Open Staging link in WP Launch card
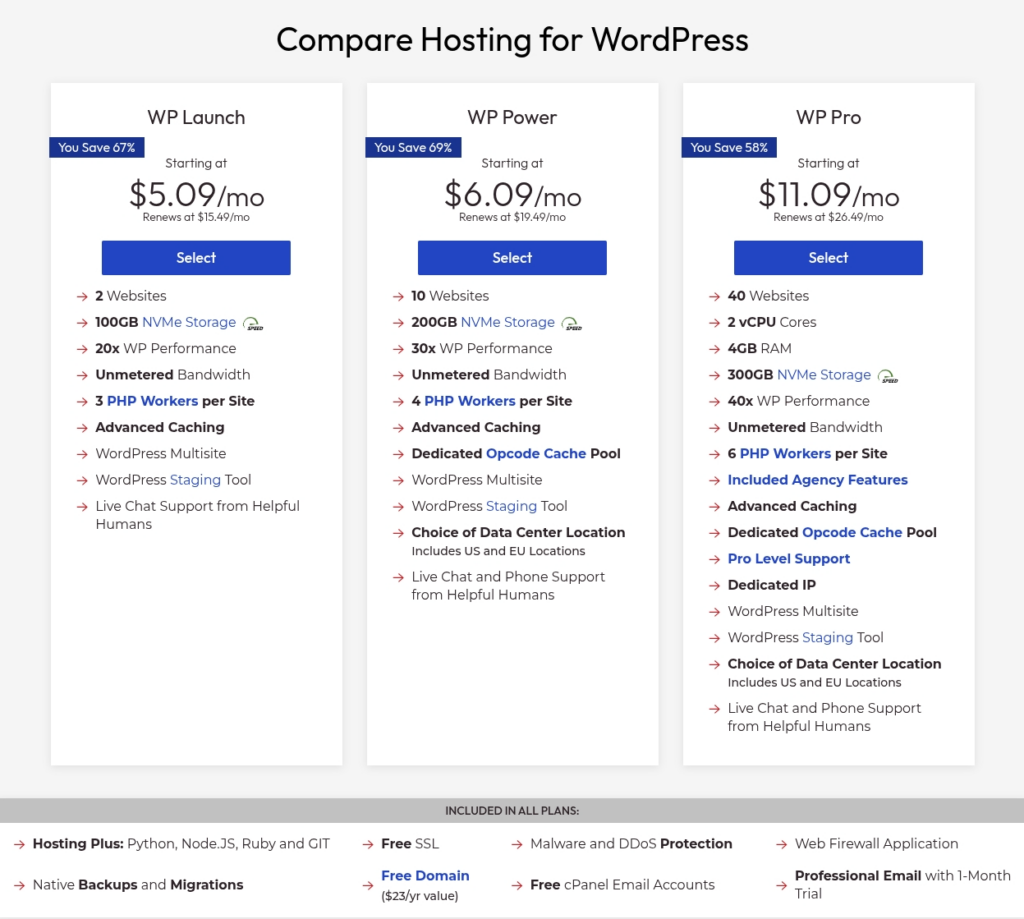1024x919 pixels. (195, 480)
